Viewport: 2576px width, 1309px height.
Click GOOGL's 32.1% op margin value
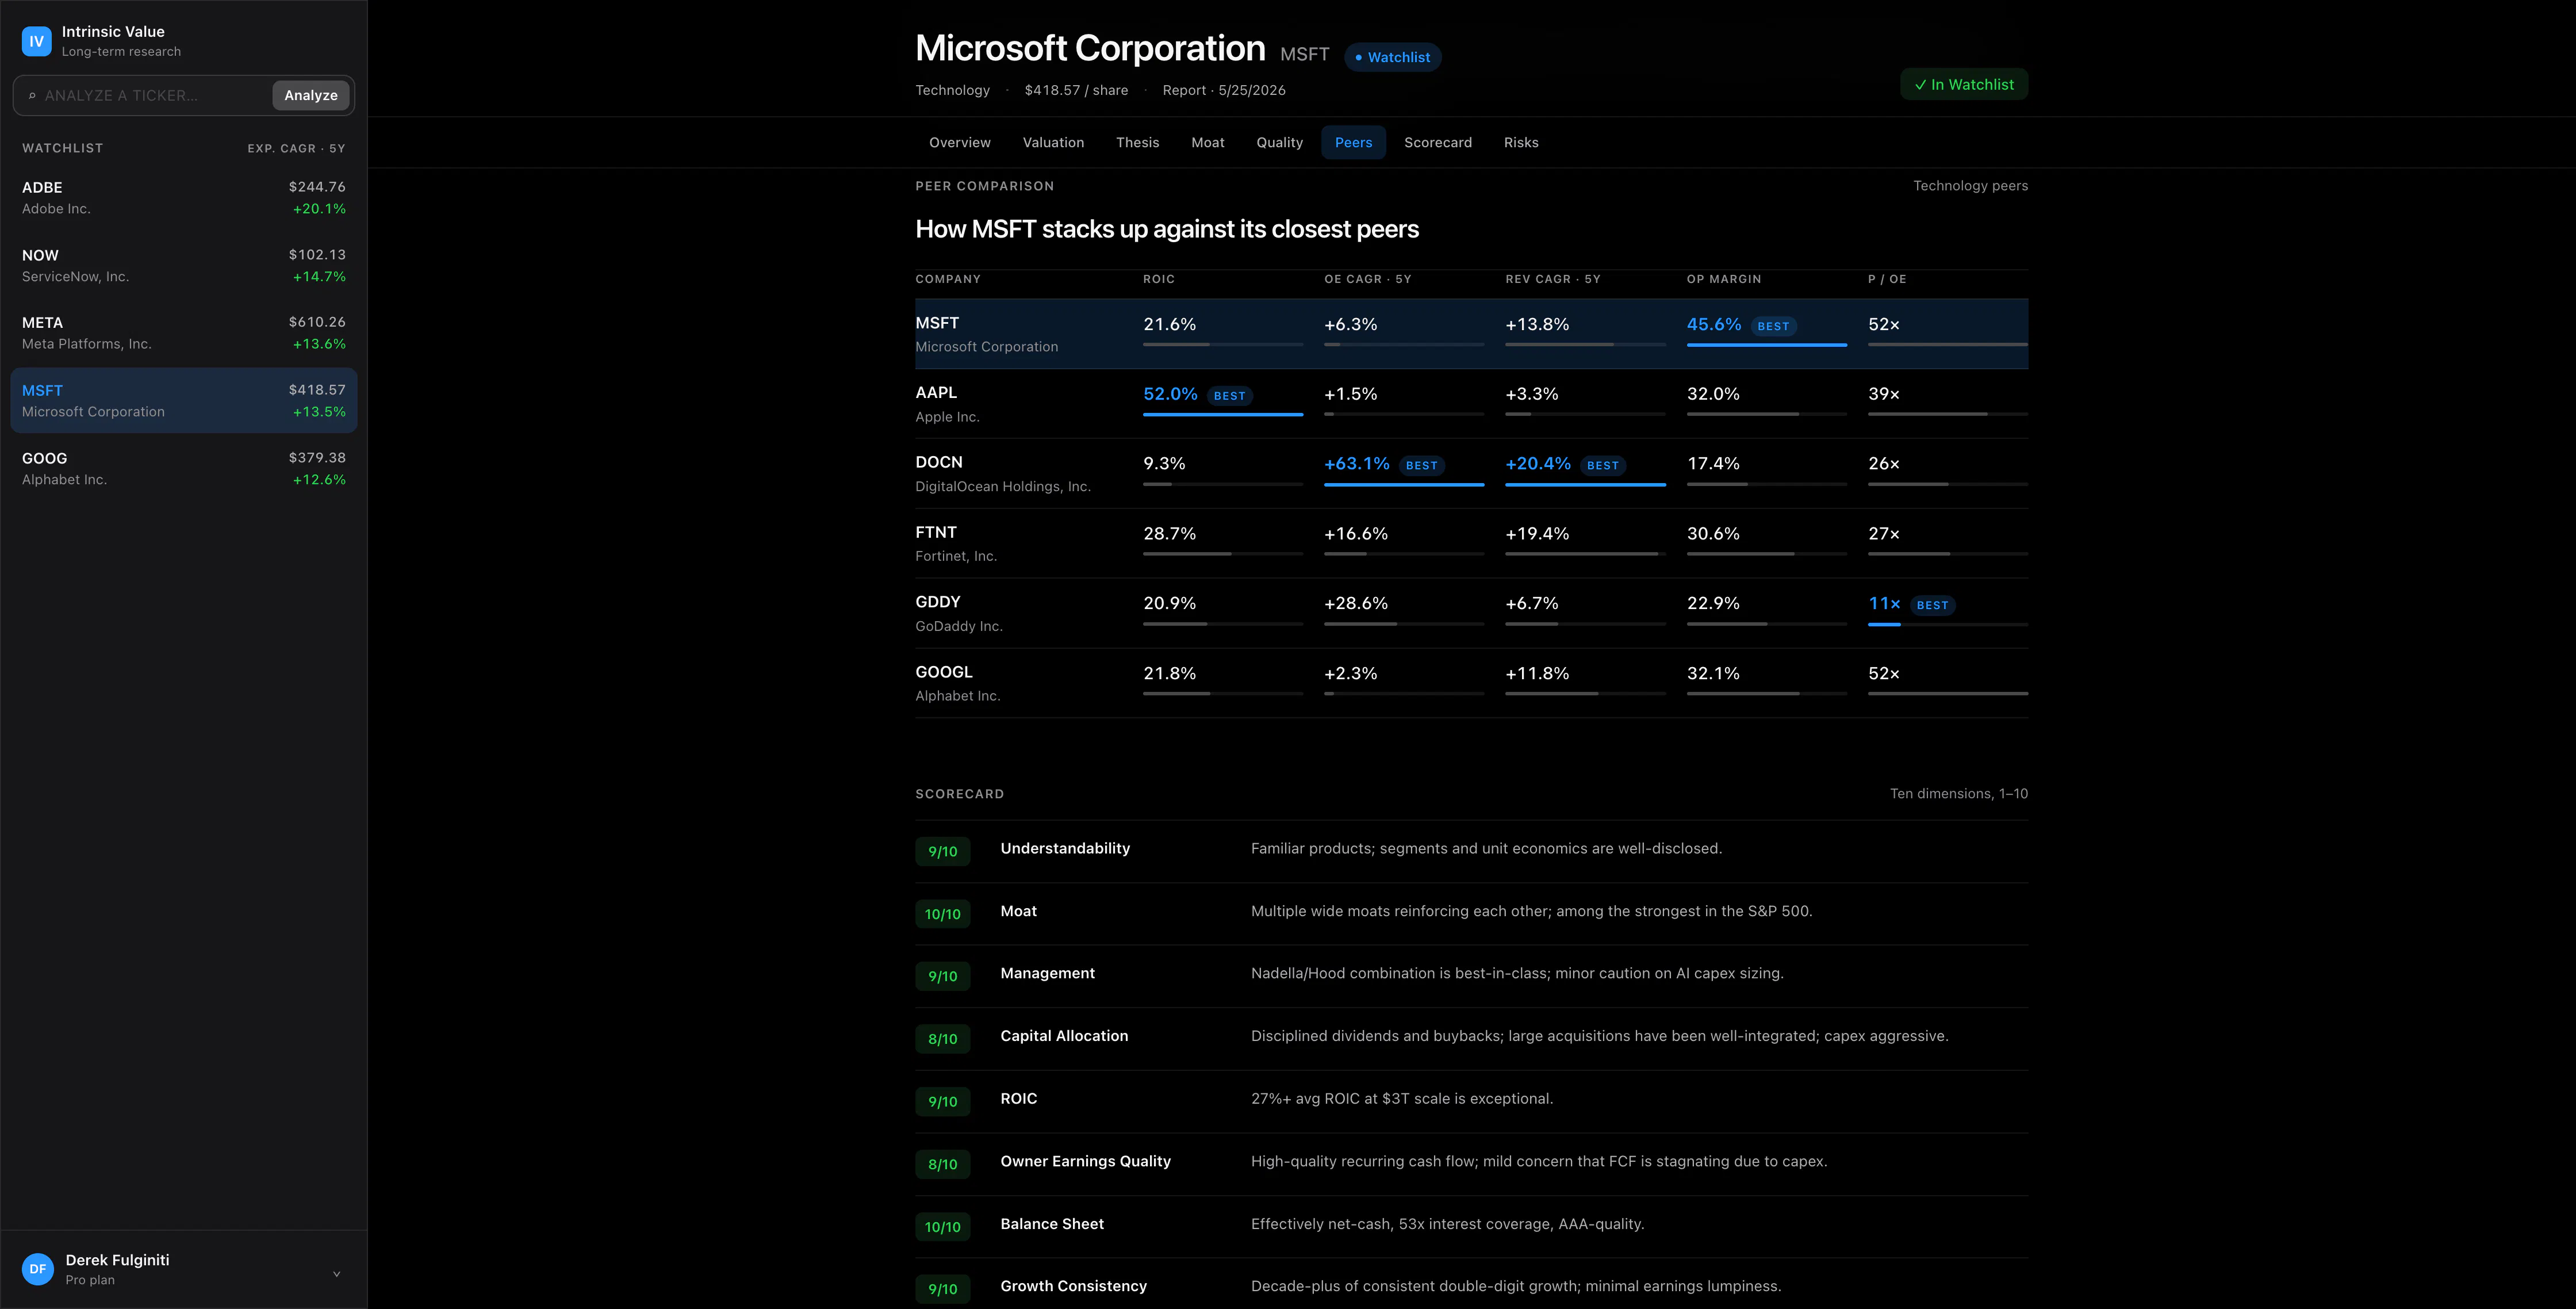(x=1713, y=674)
